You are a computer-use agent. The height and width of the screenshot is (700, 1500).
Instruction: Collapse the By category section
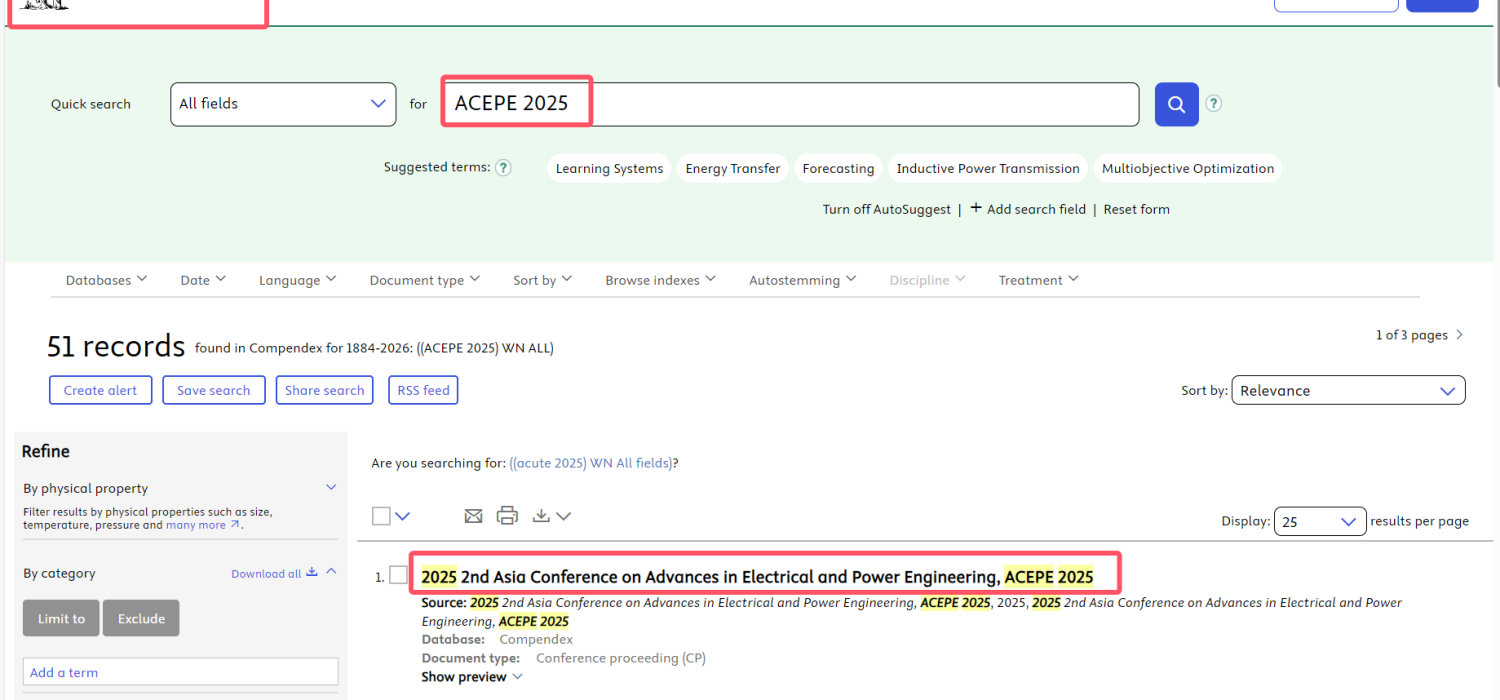point(331,571)
